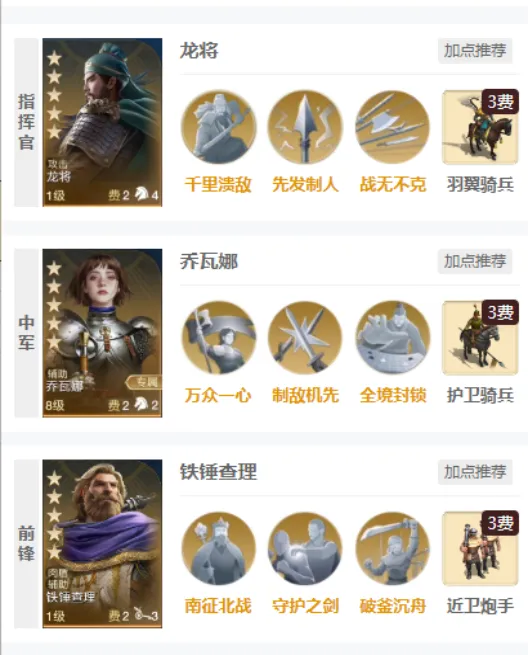View the 乔瓦娜 hero portrait card
The image size is (528, 655).
click(x=102, y=333)
